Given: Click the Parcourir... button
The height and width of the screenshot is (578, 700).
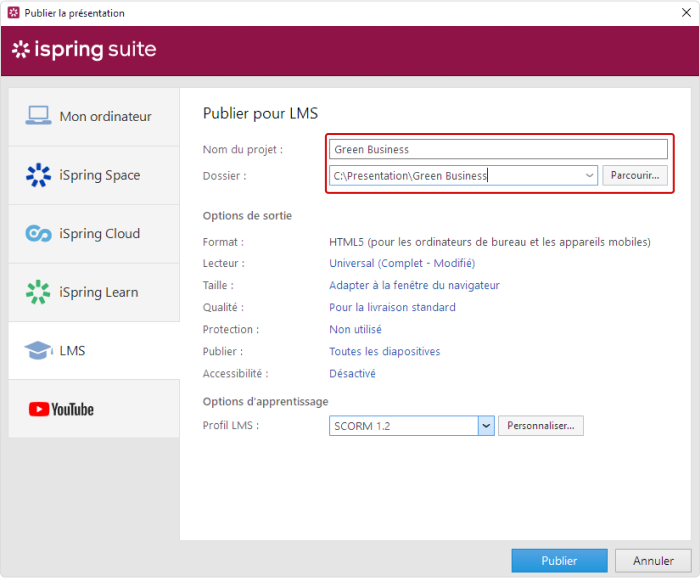Looking at the screenshot, I should pyautogui.click(x=635, y=175).
